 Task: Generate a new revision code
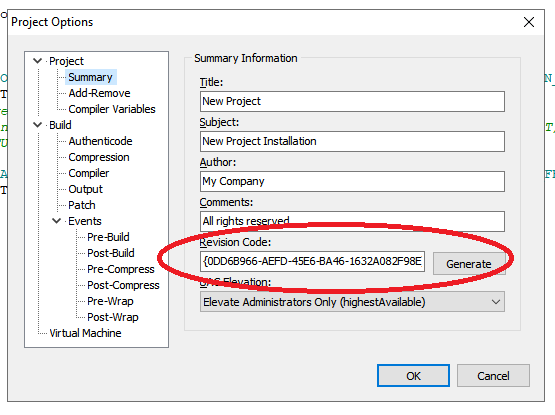tap(469, 263)
